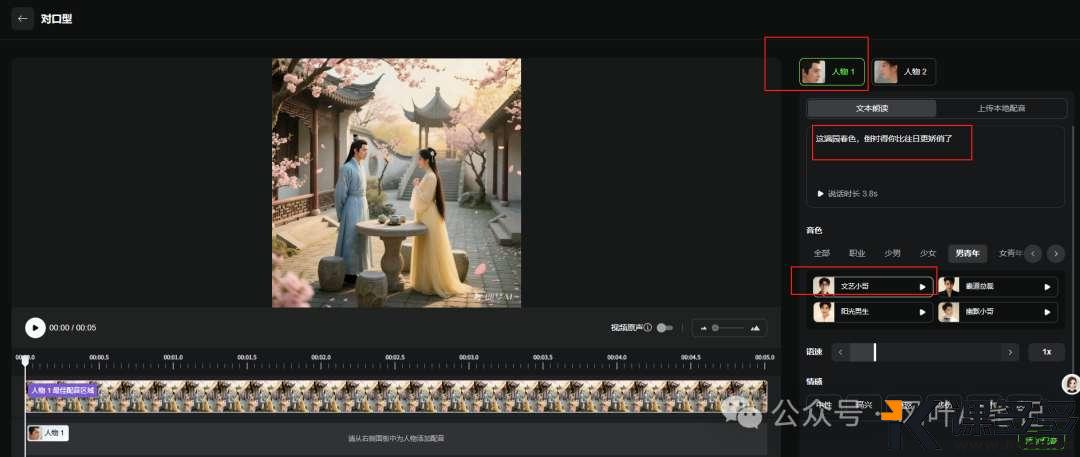Play the 说话时长 text reading preview
The width and height of the screenshot is (1080, 457).
pyautogui.click(x=821, y=193)
